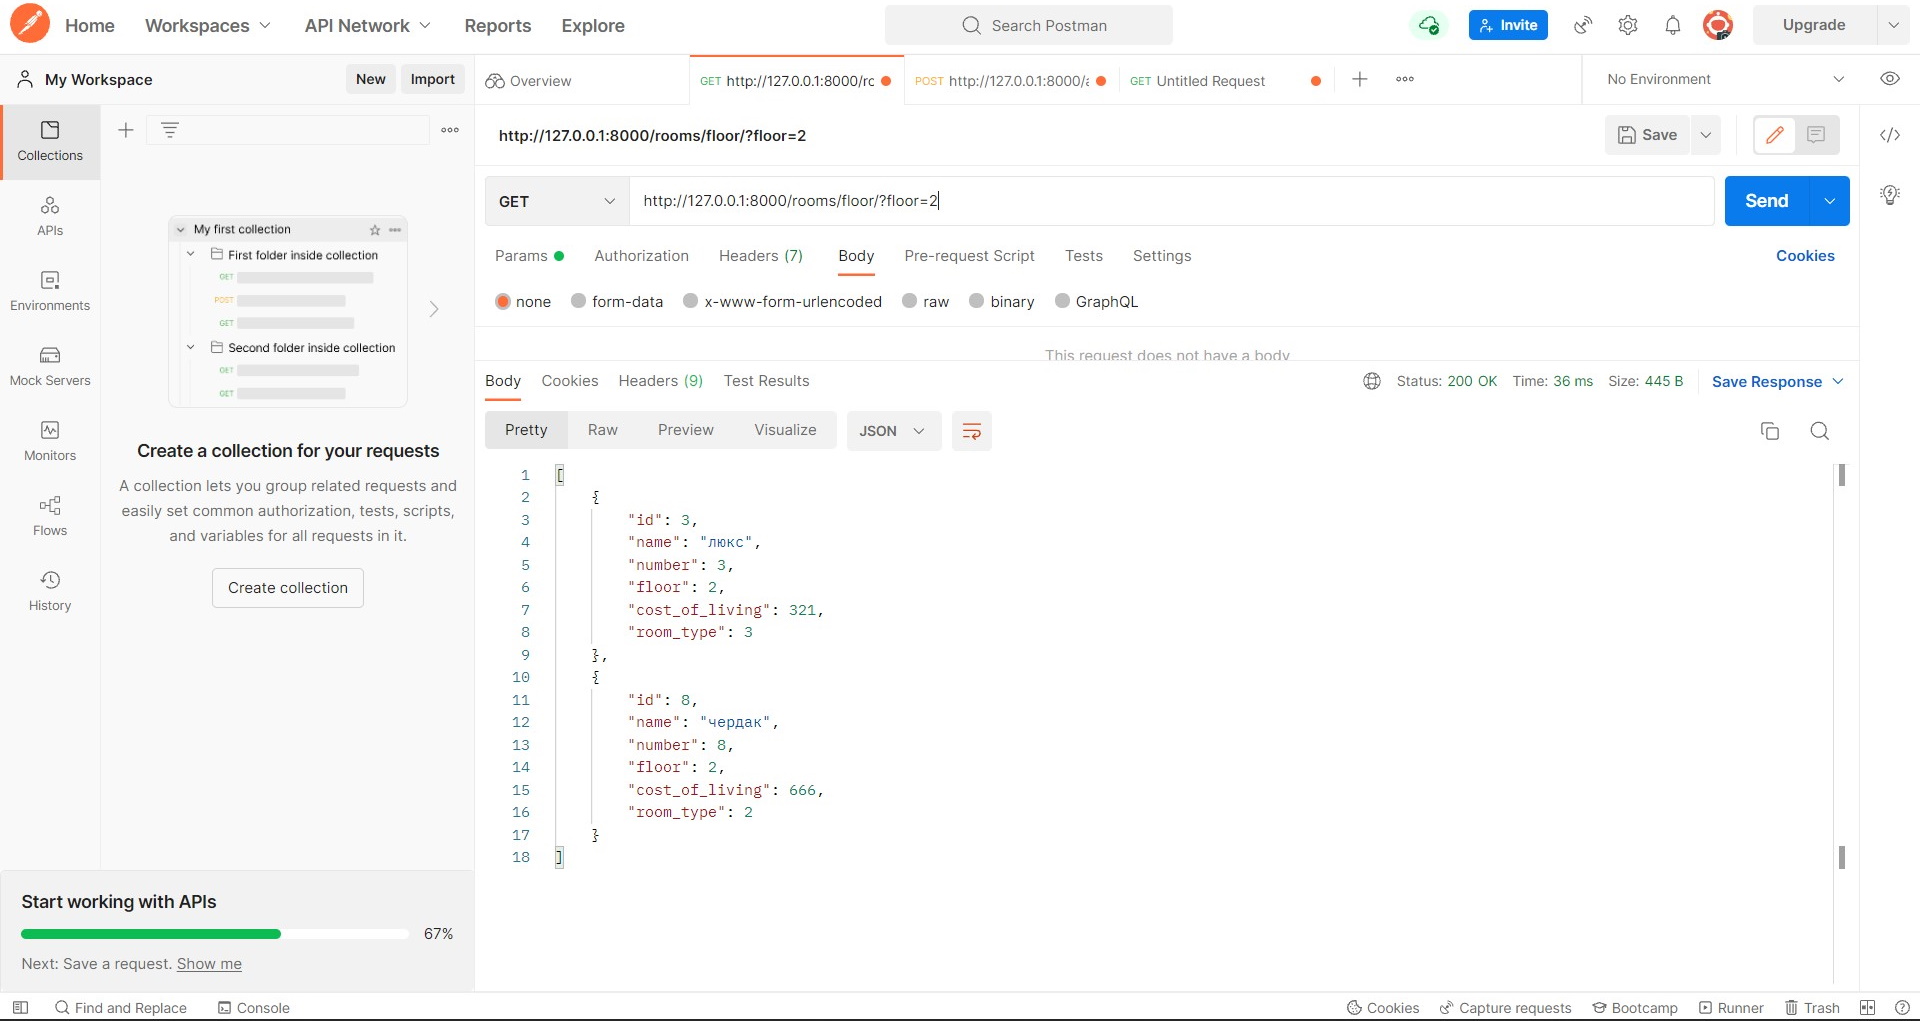Open the Runner from the status bar

coord(1732,1007)
